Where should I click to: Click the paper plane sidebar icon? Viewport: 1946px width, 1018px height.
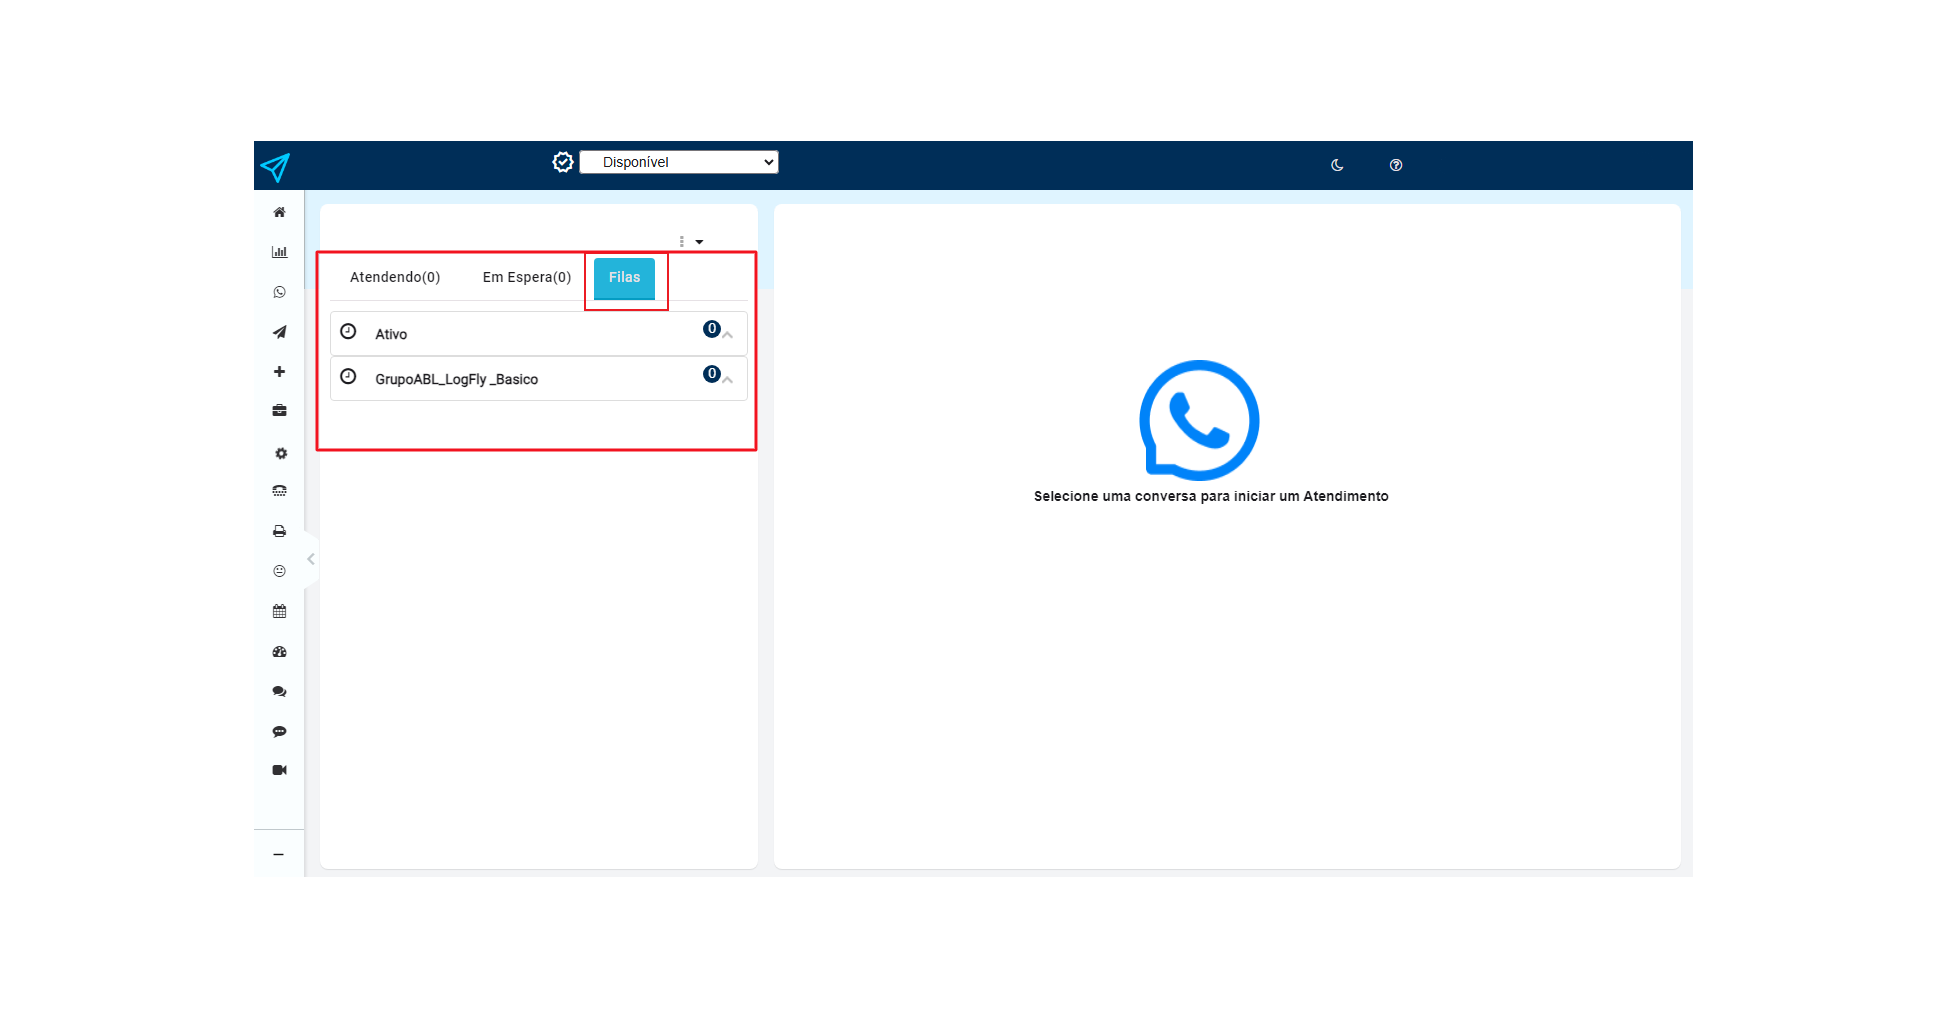[279, 332]
